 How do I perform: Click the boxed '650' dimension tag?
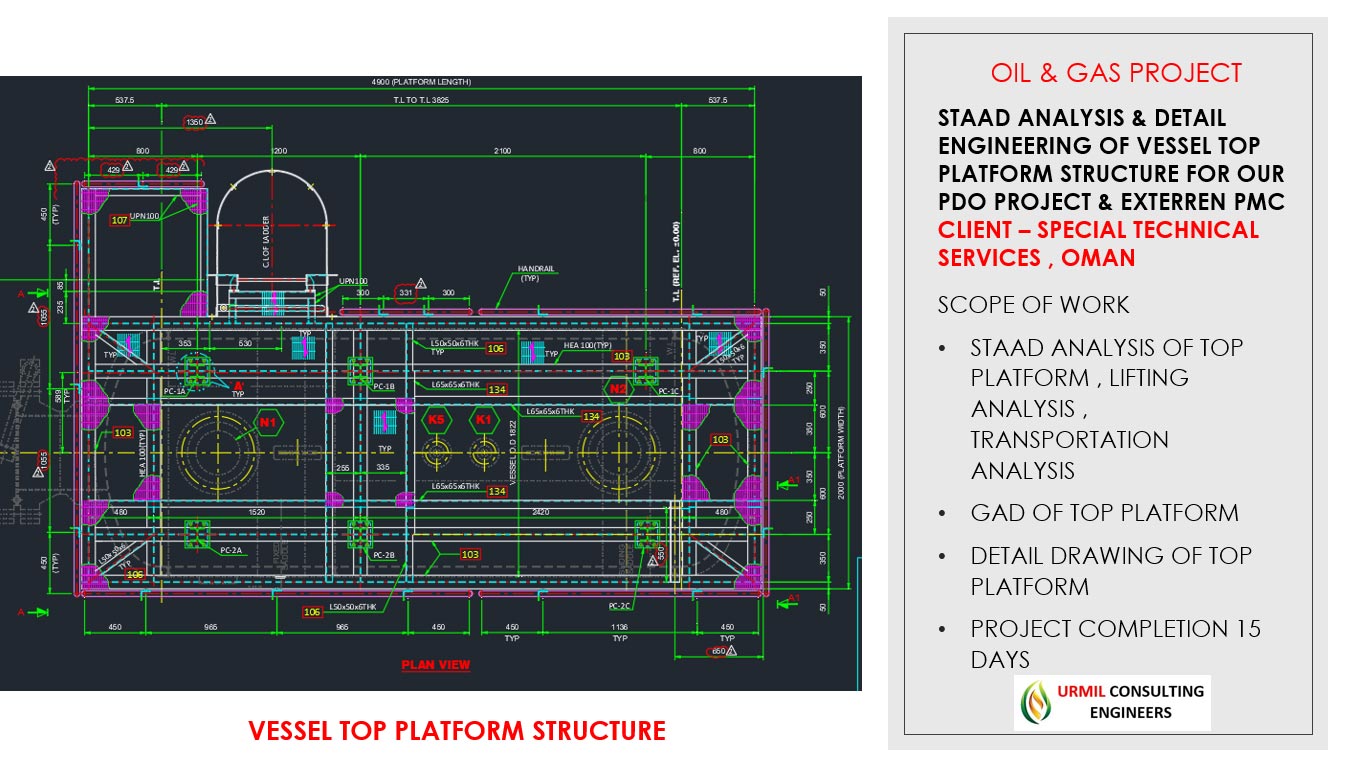pos(718,651)
